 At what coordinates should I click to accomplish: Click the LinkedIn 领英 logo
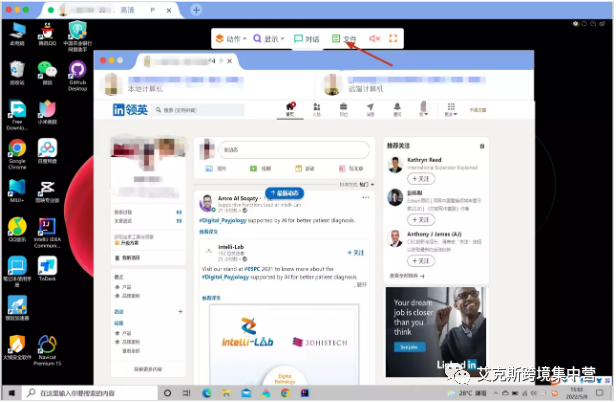(x=130, y=110)
